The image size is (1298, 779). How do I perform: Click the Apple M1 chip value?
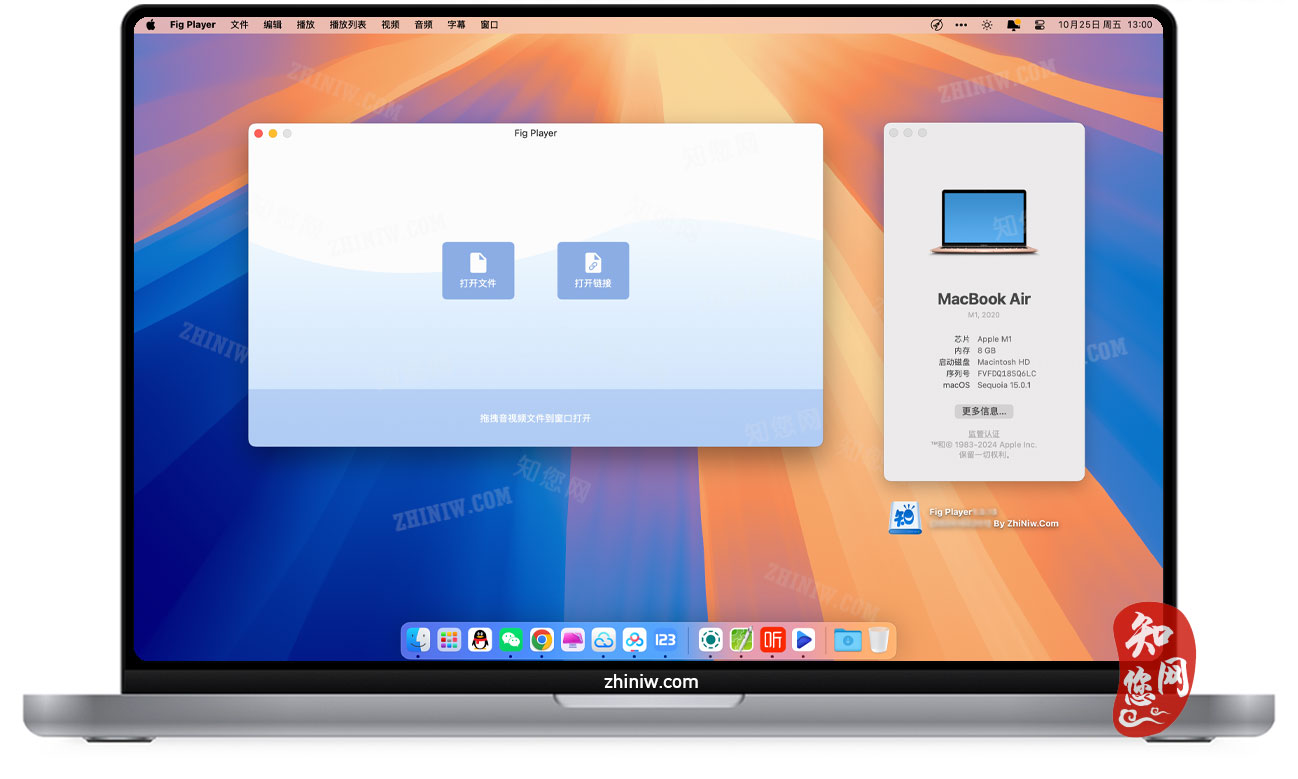(994, 339)
